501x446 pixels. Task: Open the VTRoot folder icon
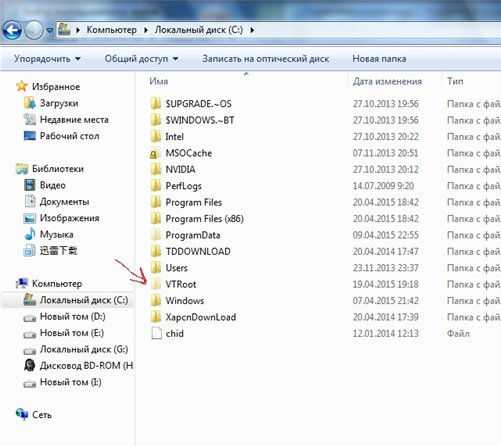pos(156,284)
